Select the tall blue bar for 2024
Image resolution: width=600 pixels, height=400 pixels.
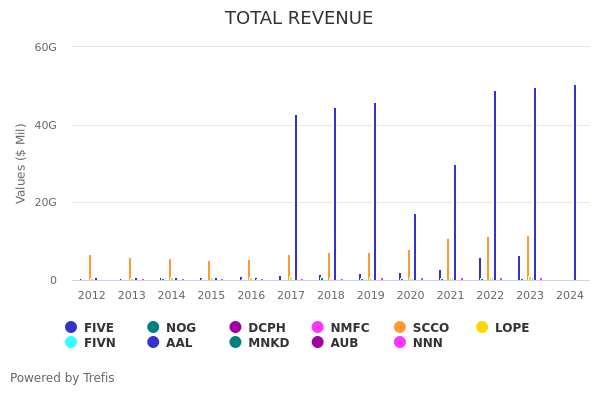pyautogui.click(x=575, y=183)
